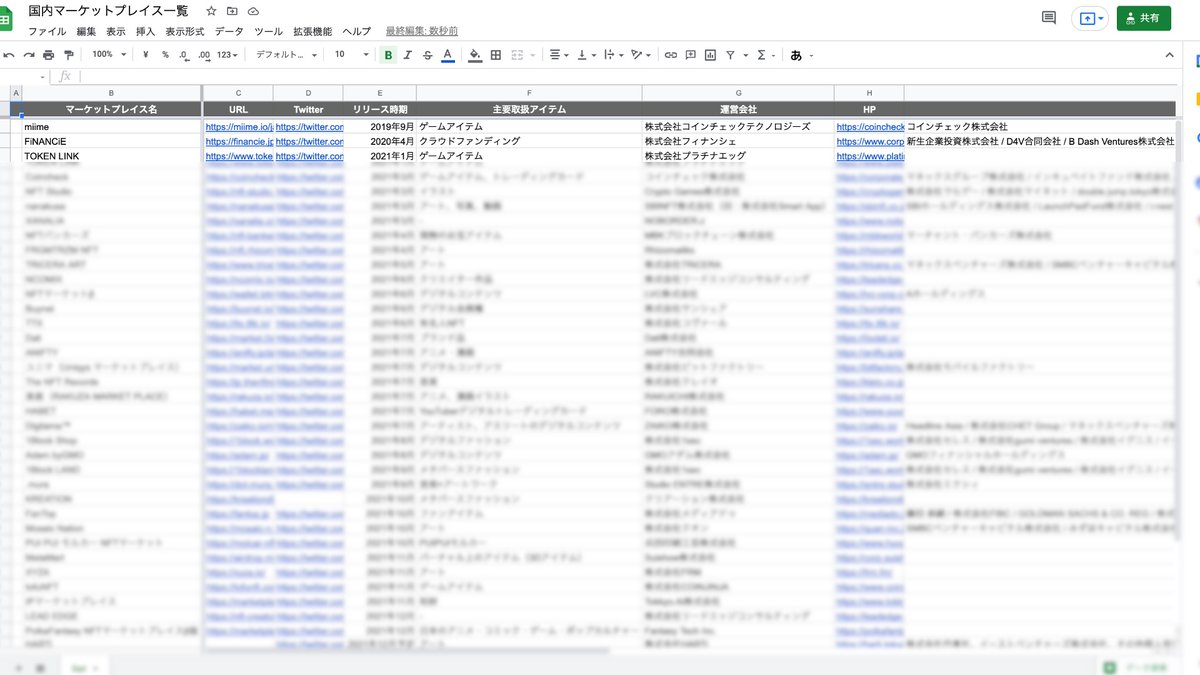Star the document
This screenshot has width=1200, height=675.
[210, 11]
